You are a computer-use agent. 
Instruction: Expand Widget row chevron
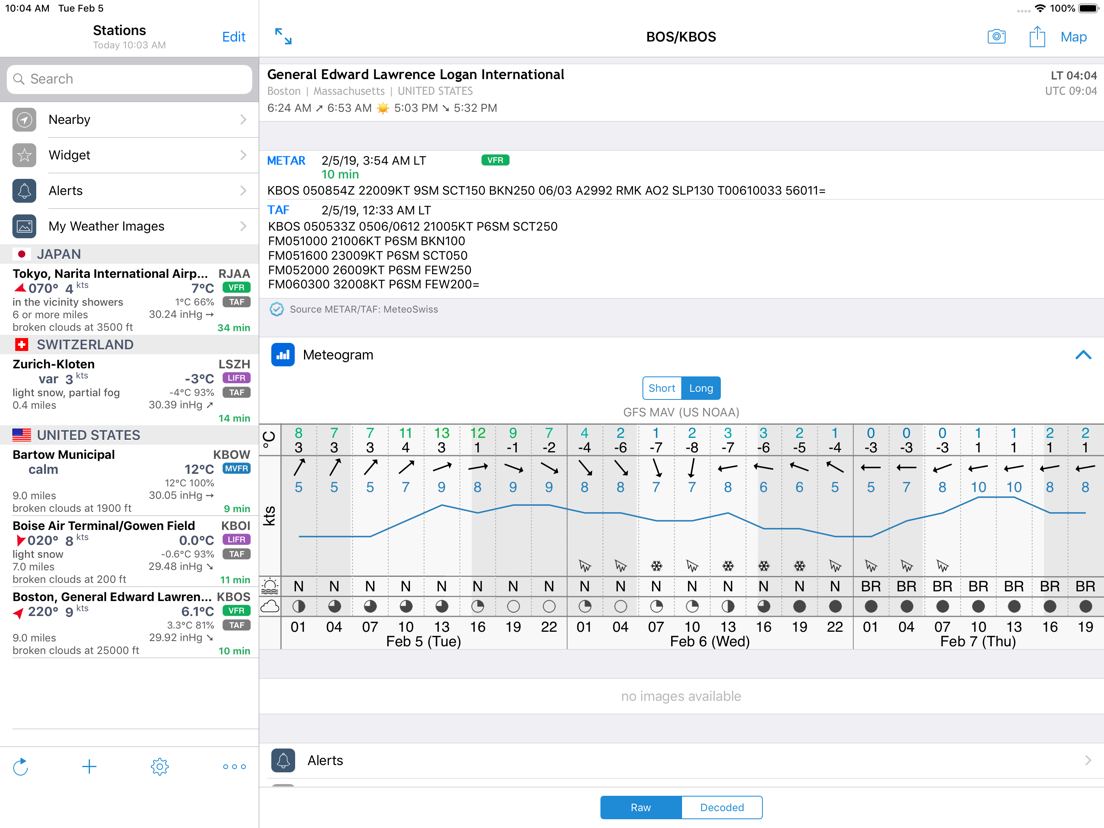point(243,155)
